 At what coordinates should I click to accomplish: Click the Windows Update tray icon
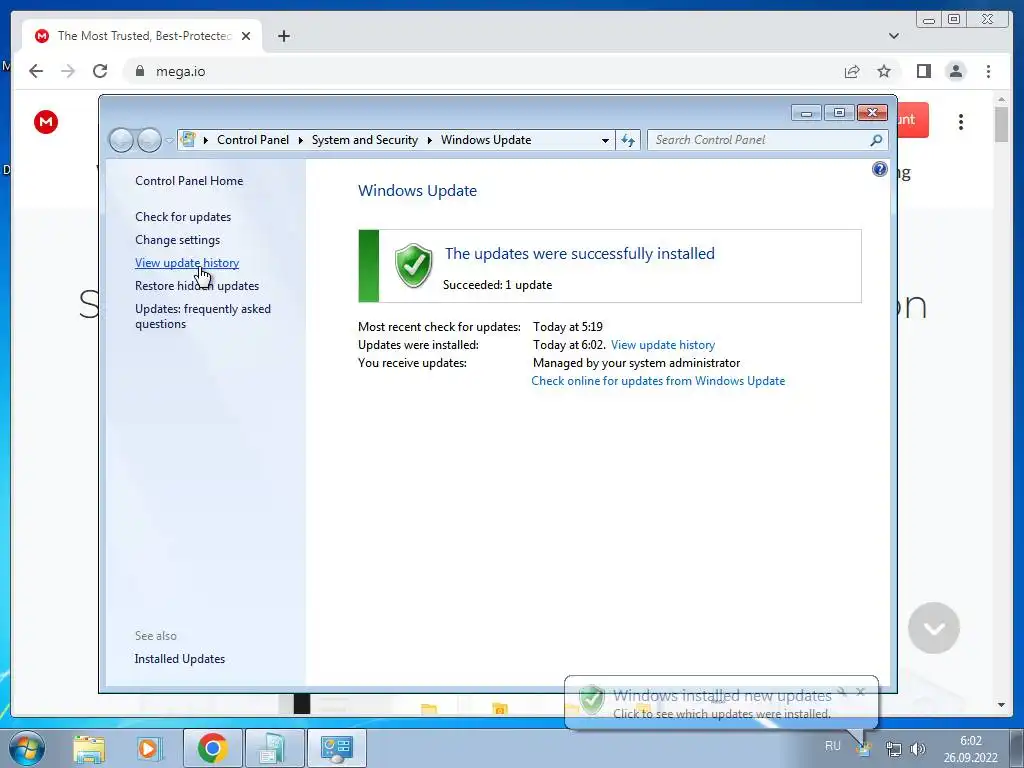(x=864, y=749)
